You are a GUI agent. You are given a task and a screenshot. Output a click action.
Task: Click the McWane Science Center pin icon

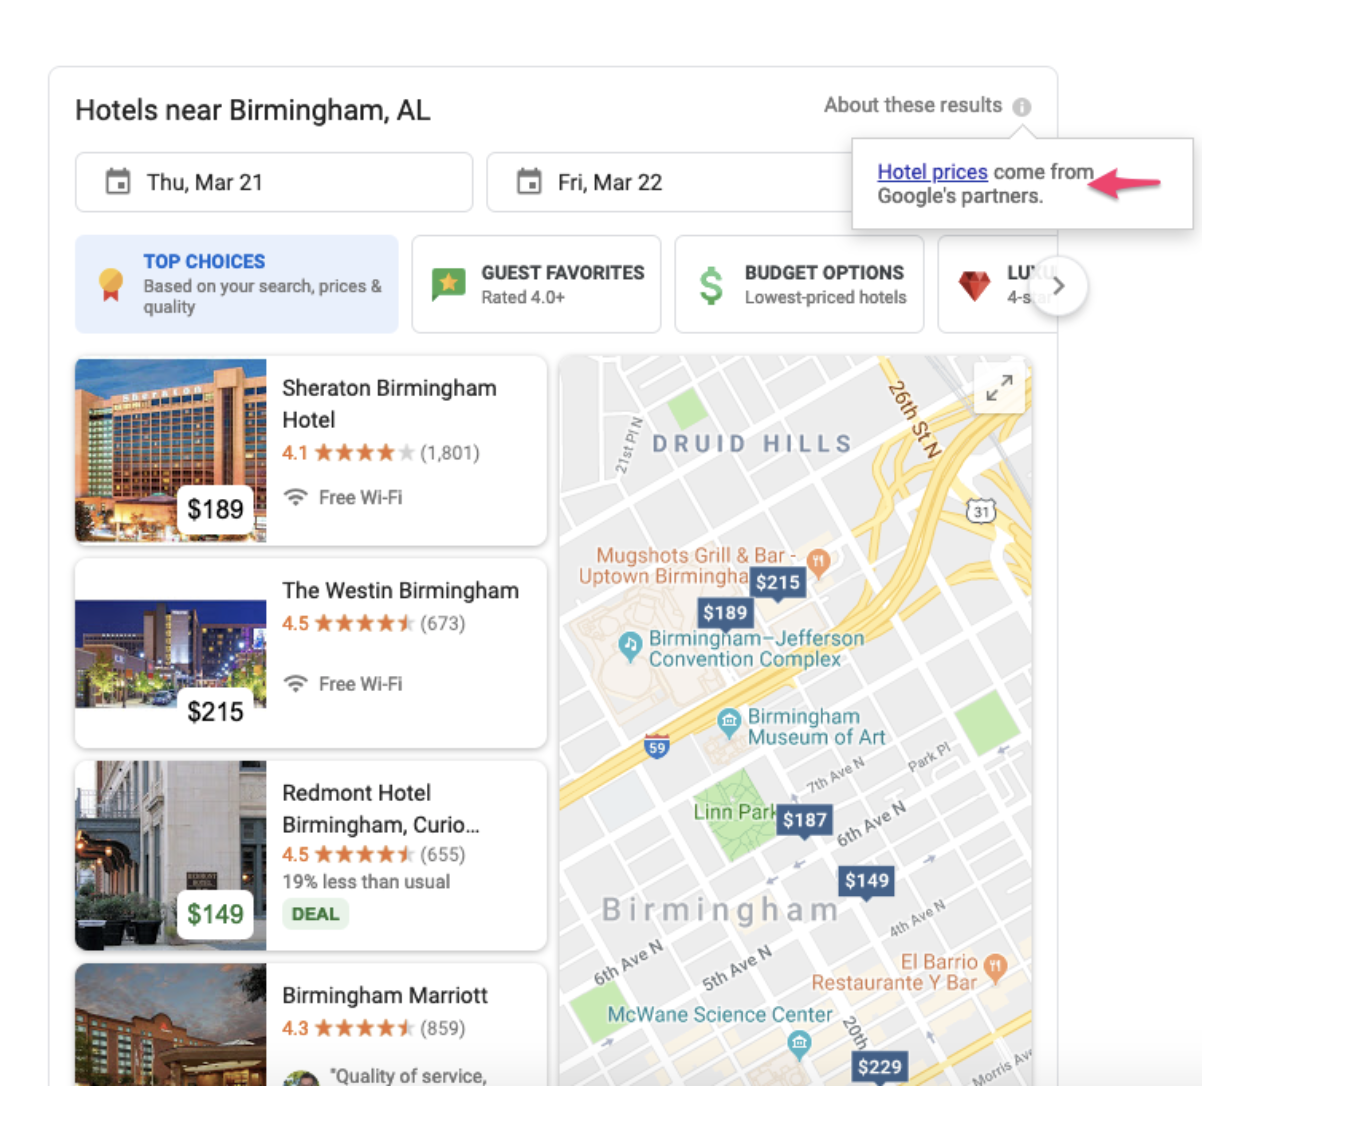798,1044
